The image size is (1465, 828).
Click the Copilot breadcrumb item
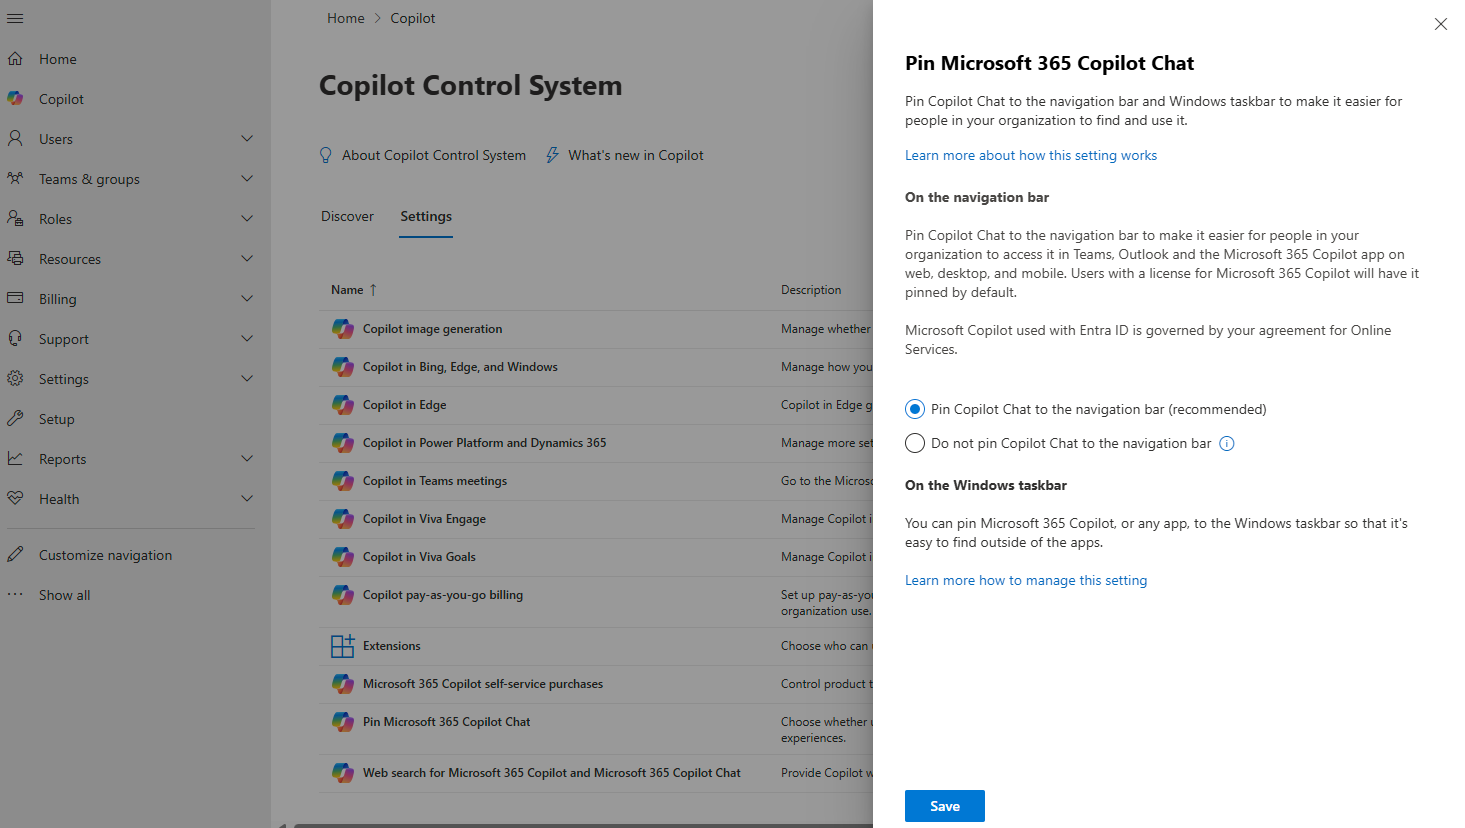tap(413, 18)
